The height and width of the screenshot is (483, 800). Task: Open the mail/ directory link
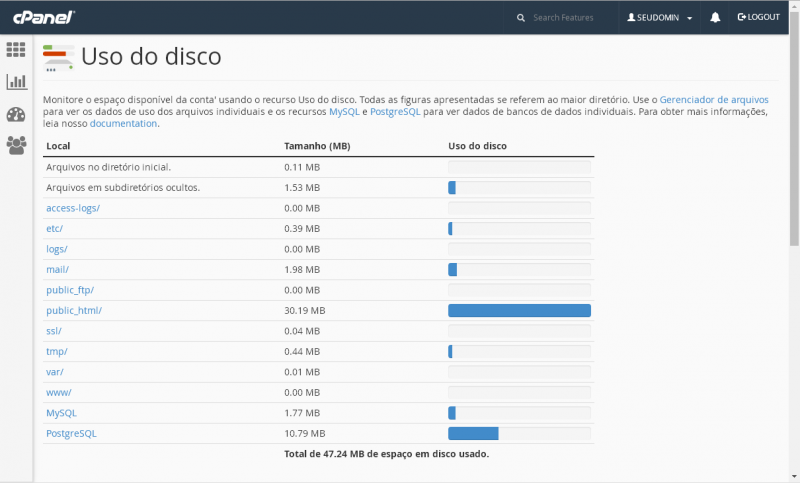(x=57, y=269)
